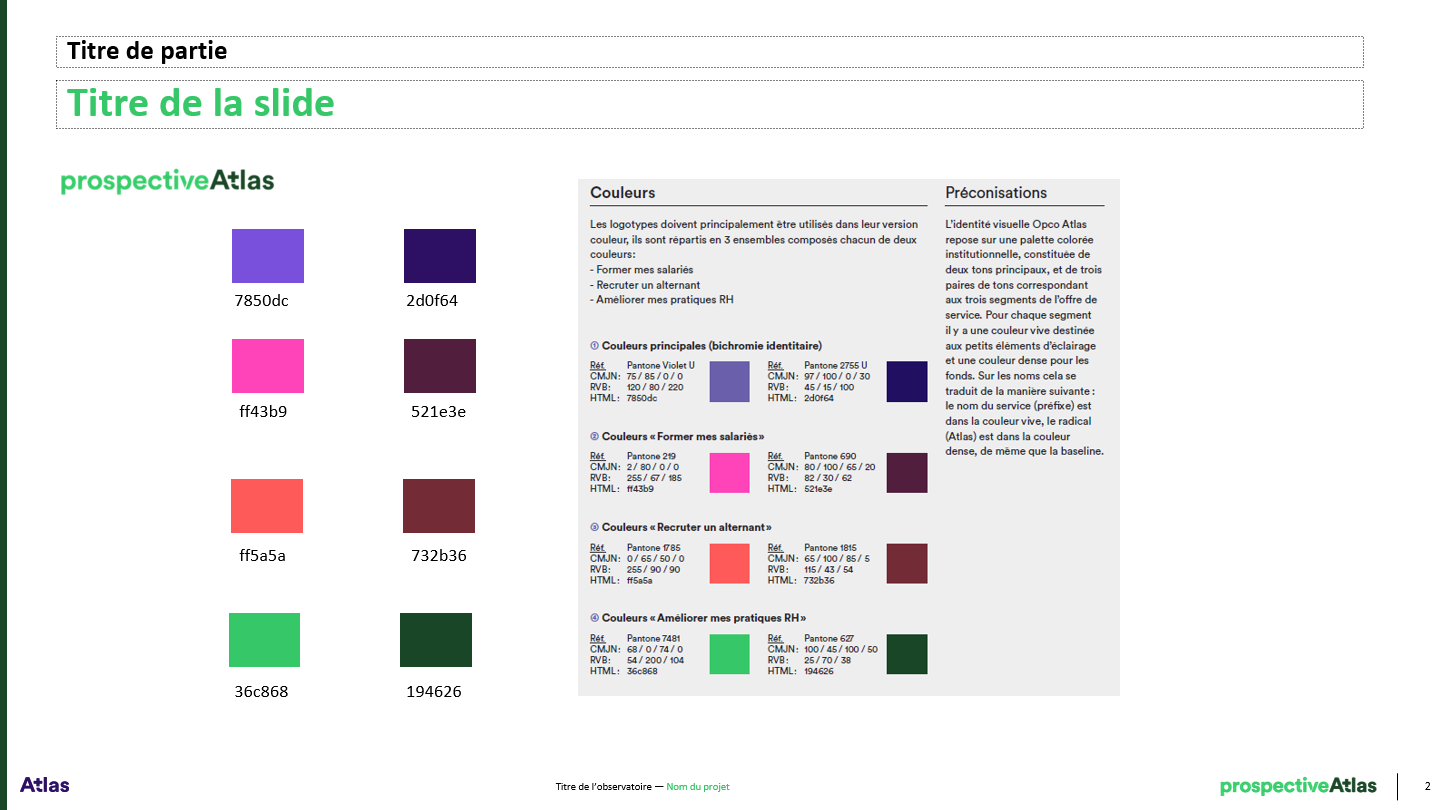Select the coral ff5a5a color swatch
This screenshot has height=810, width=1448.
coord(266,506)
